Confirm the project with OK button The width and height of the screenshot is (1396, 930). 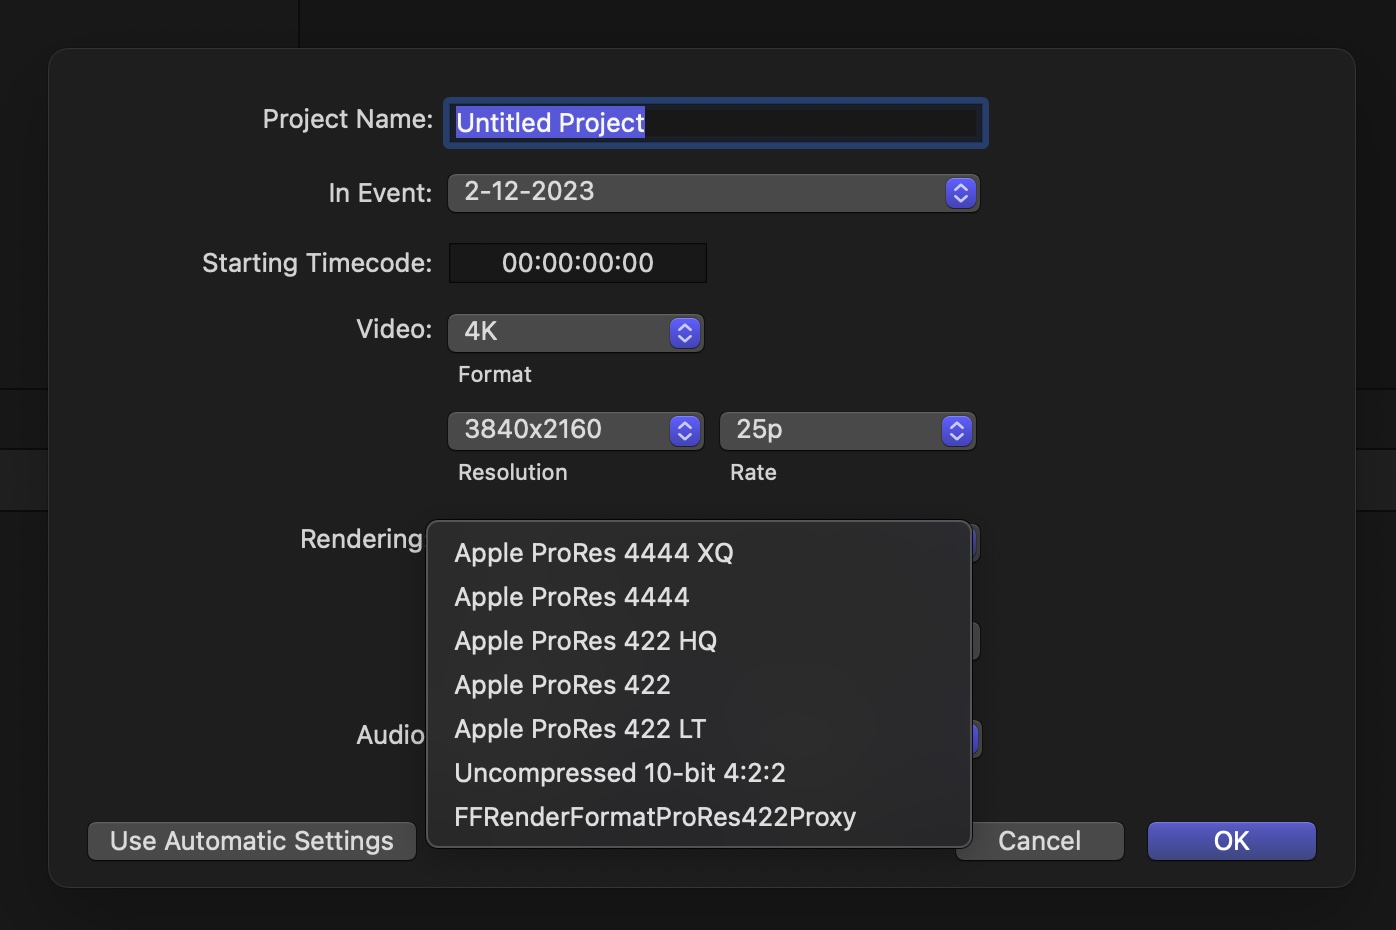(1231, 841)
